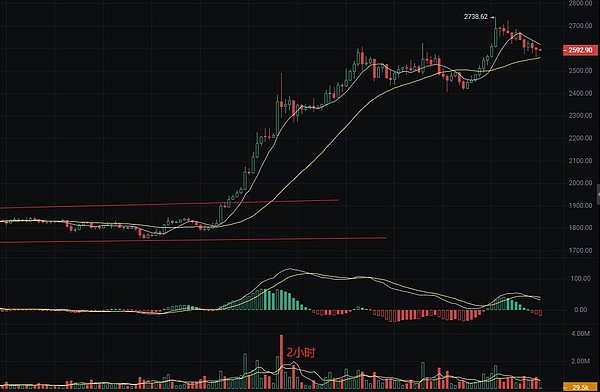Click the 2100.00 price axis label
The width and height of the screenshot is (600, 392).
pos(580,161)
